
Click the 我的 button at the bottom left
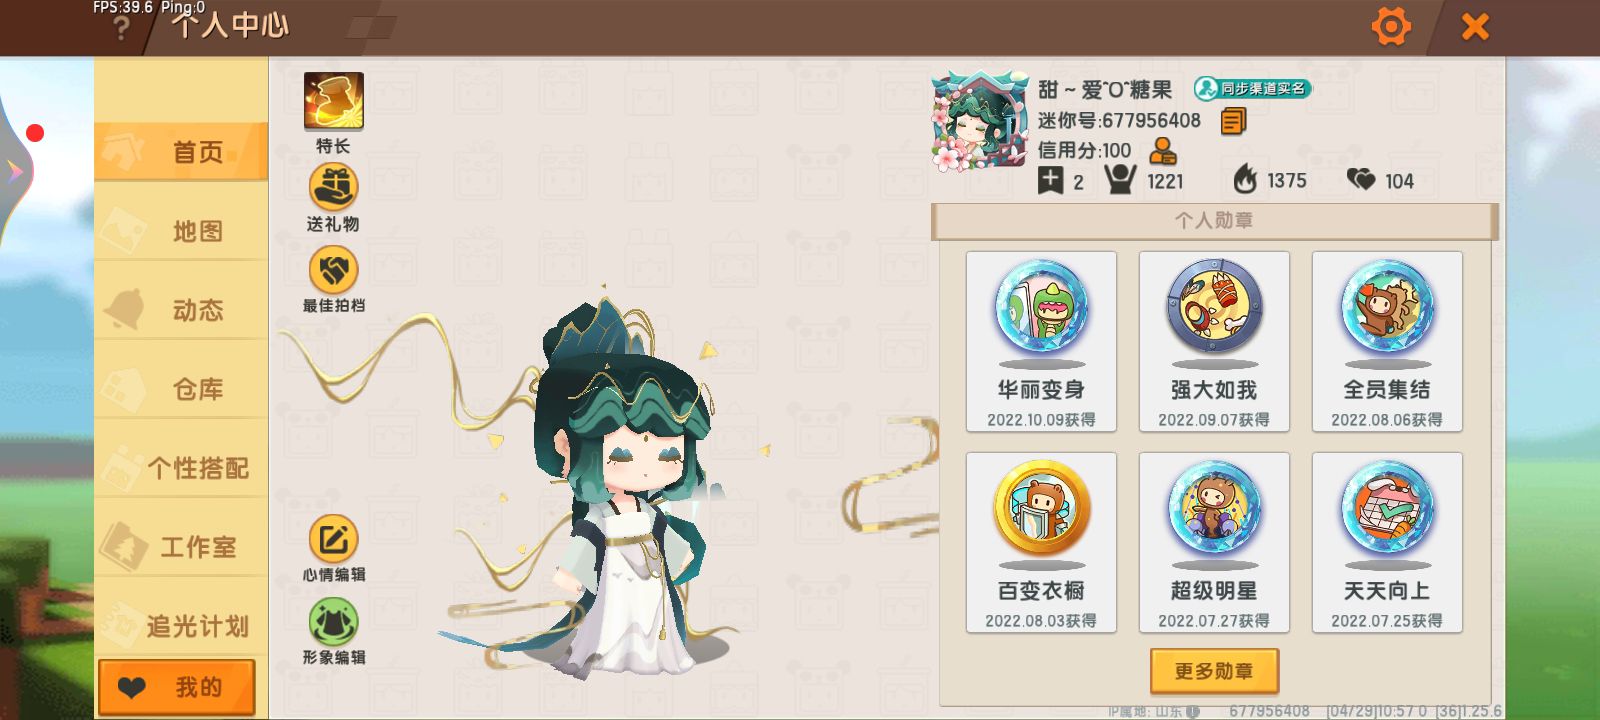click(177, 687)
